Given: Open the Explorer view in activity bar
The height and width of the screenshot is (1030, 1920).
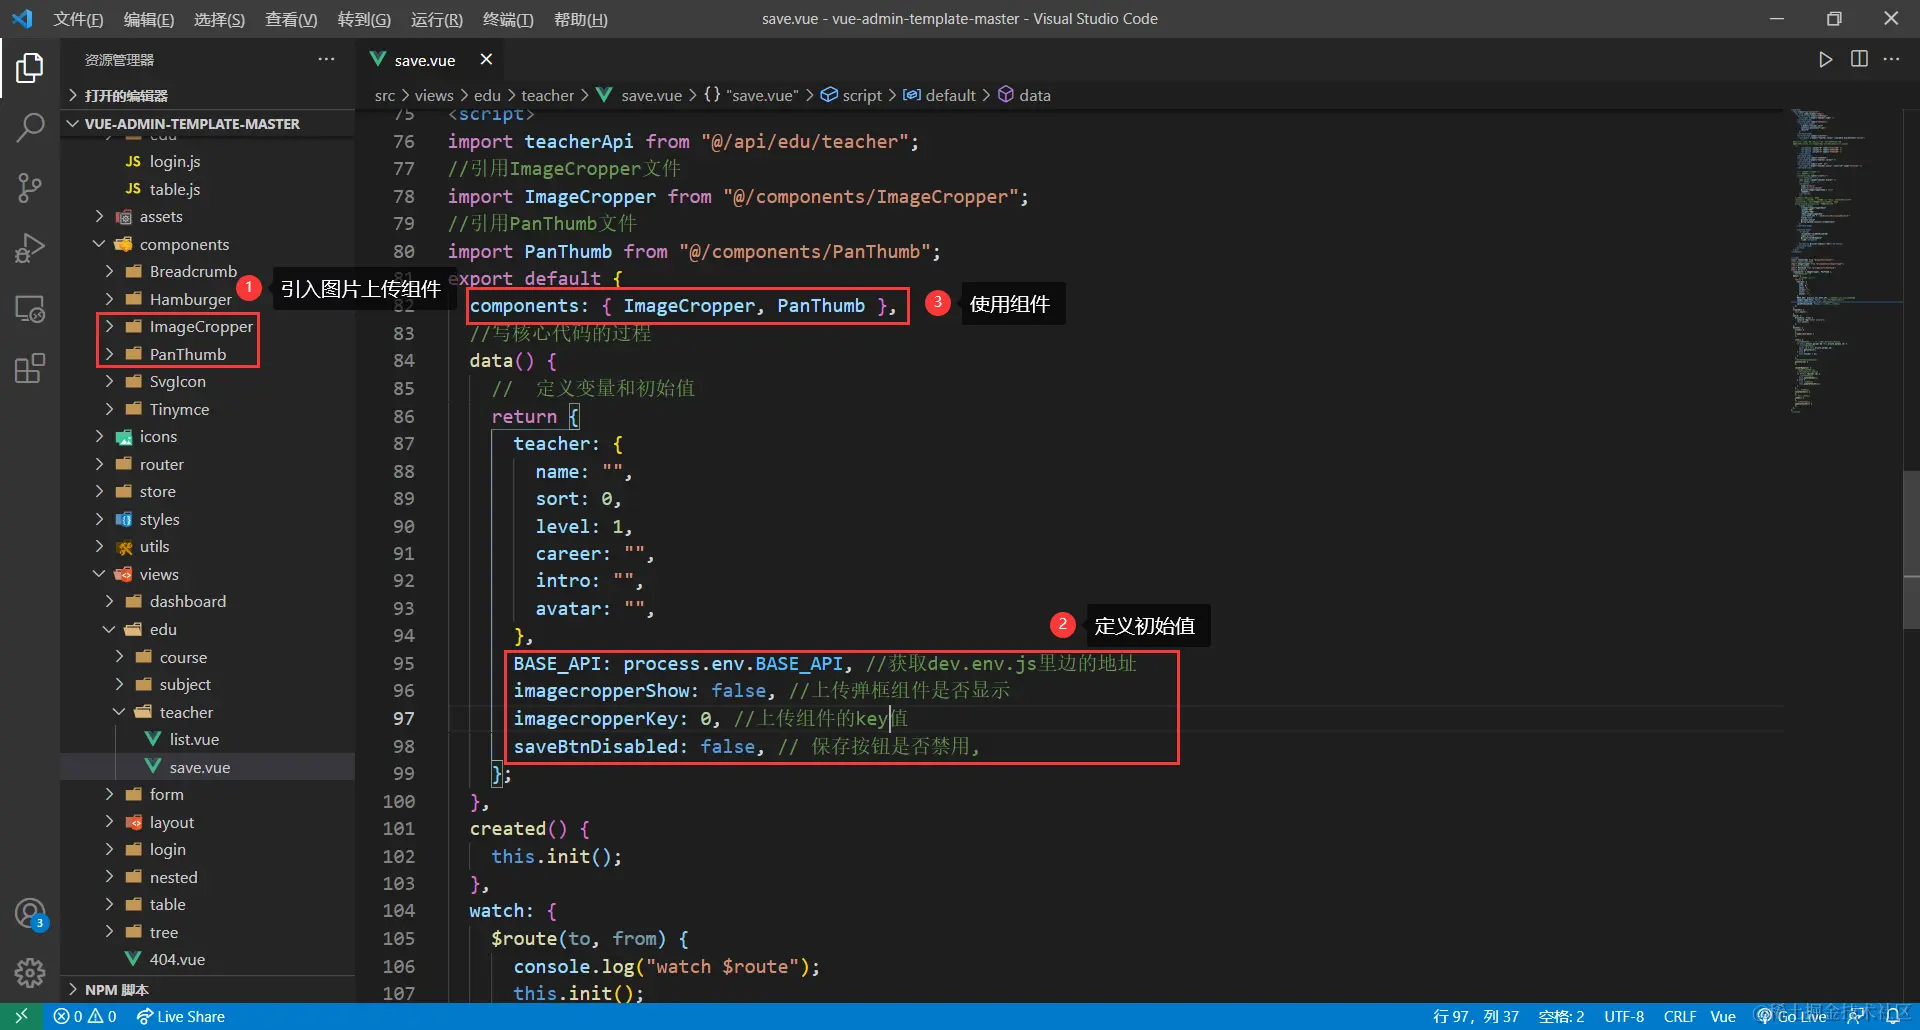Looking at the screenshot, I should click(x=30, y=68).
